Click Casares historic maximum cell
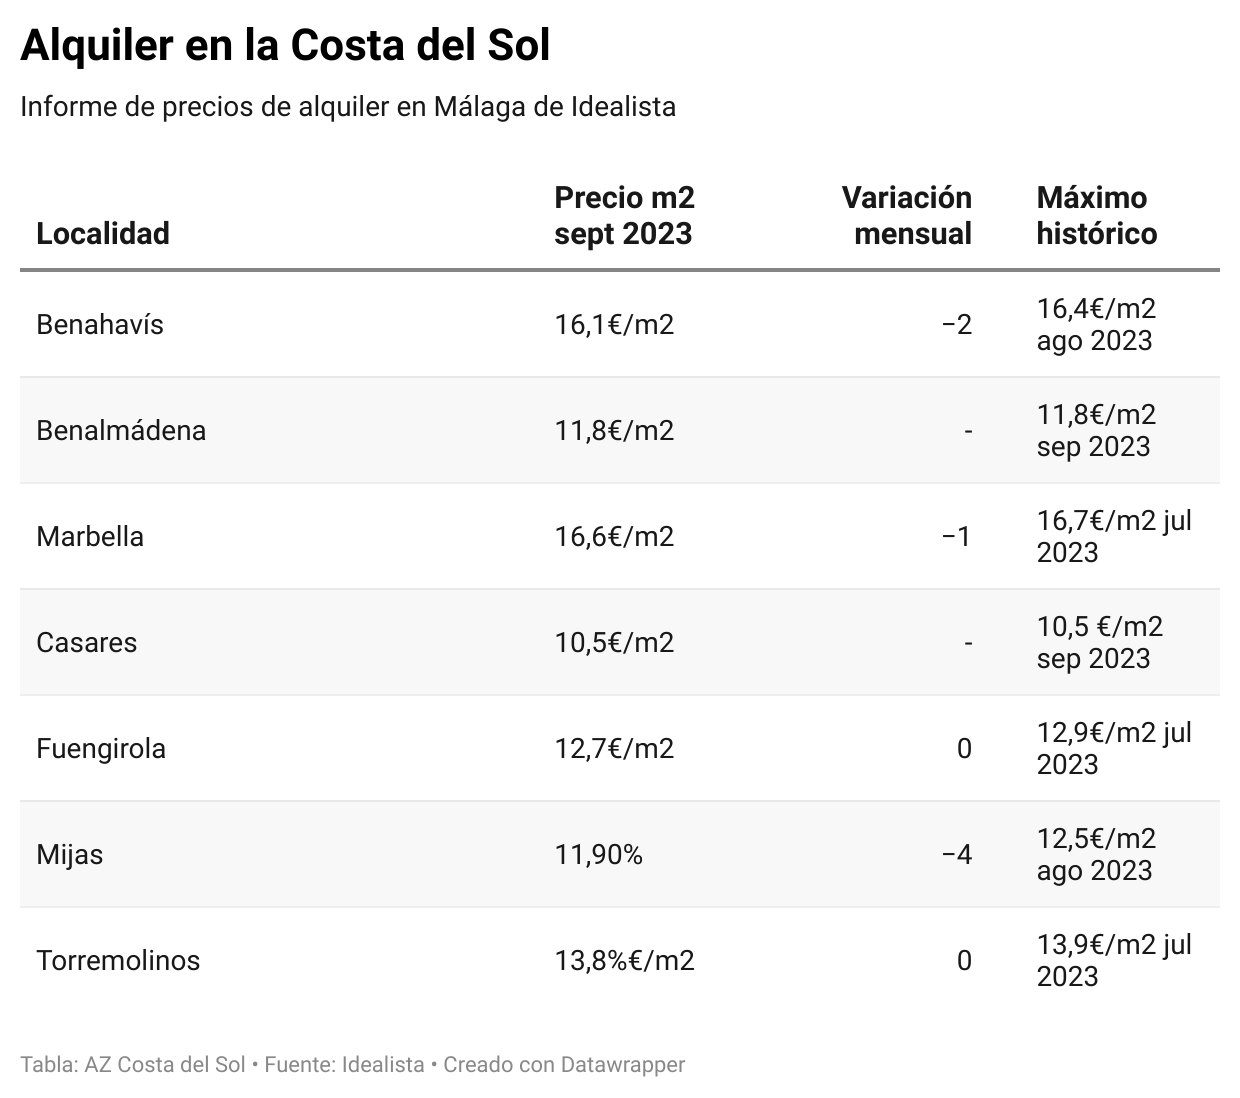Screen dimensions: 1240x1098 pos(1099,643)
